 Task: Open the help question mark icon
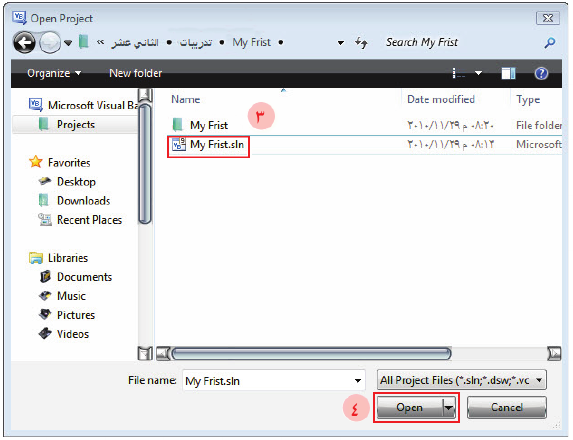click(x=541, y=73)
